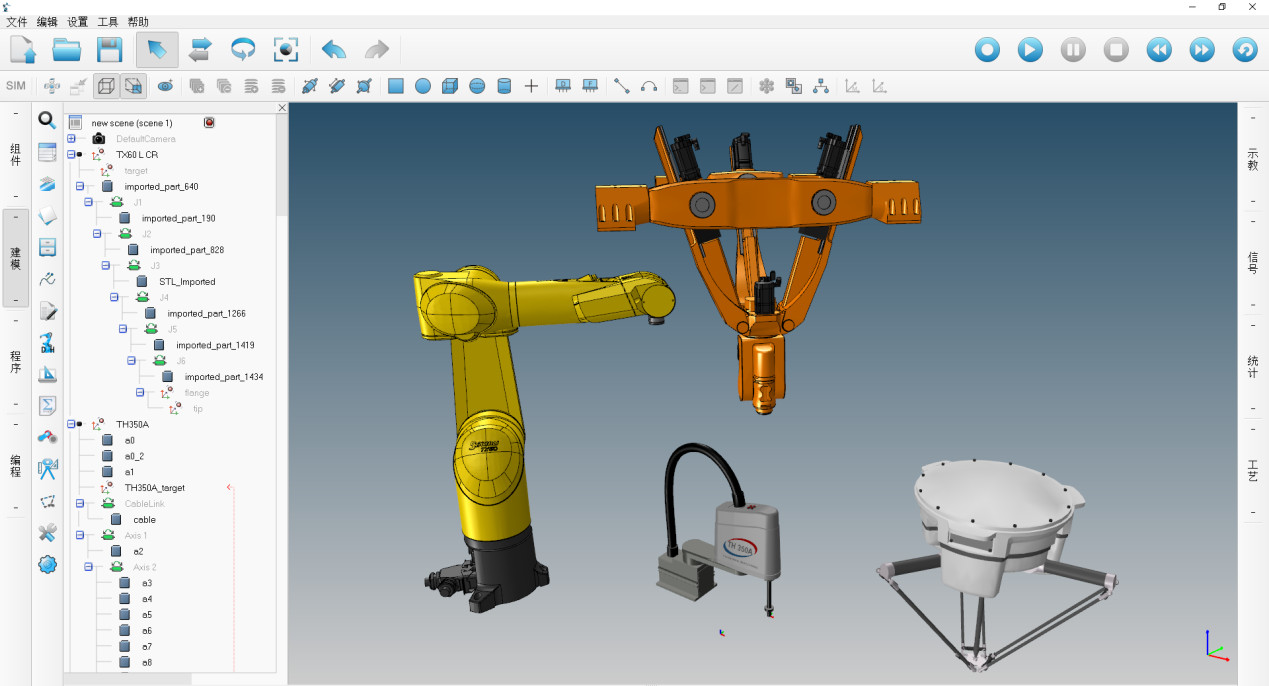
Task: Click the search magnifier sidebar icon
Action: tap(47, 121)
